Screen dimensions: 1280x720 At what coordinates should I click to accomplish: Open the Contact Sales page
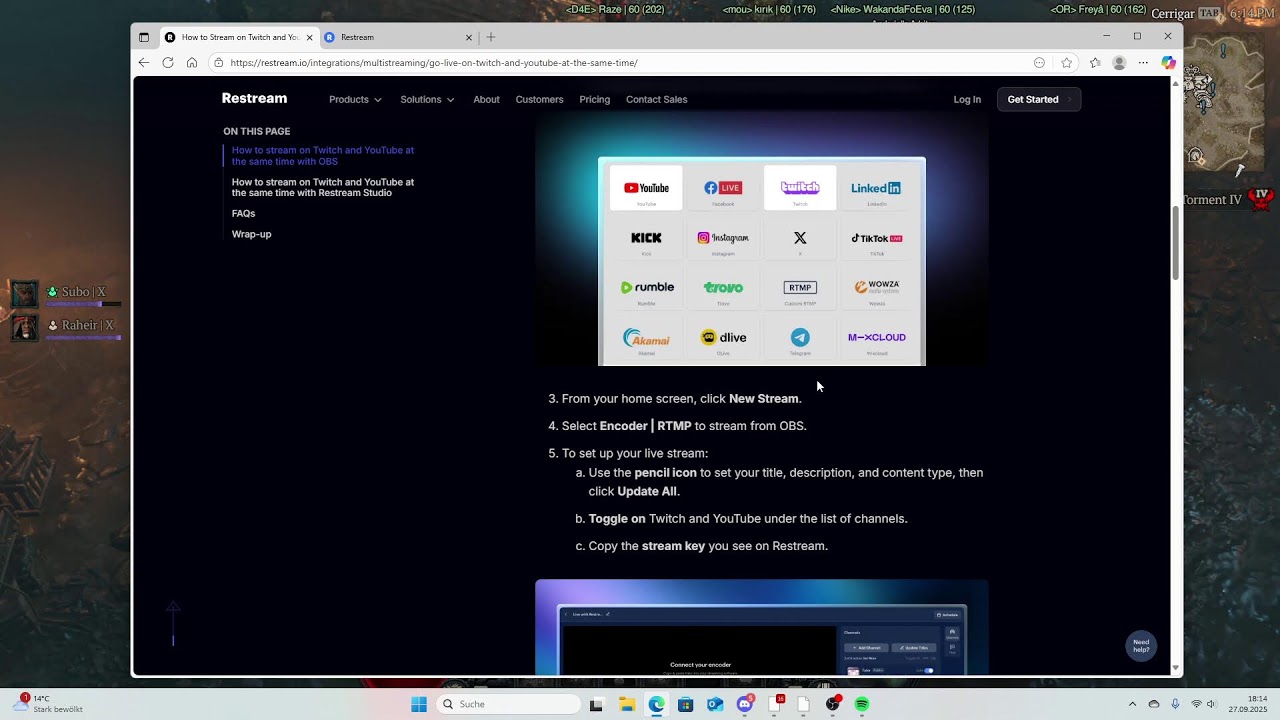point(656,99)
